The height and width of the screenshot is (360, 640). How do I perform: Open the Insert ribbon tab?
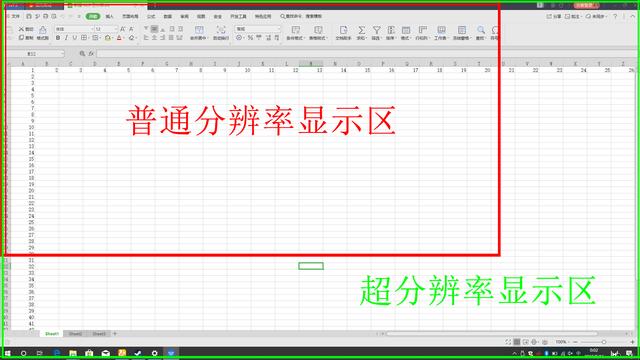point(109,16)
